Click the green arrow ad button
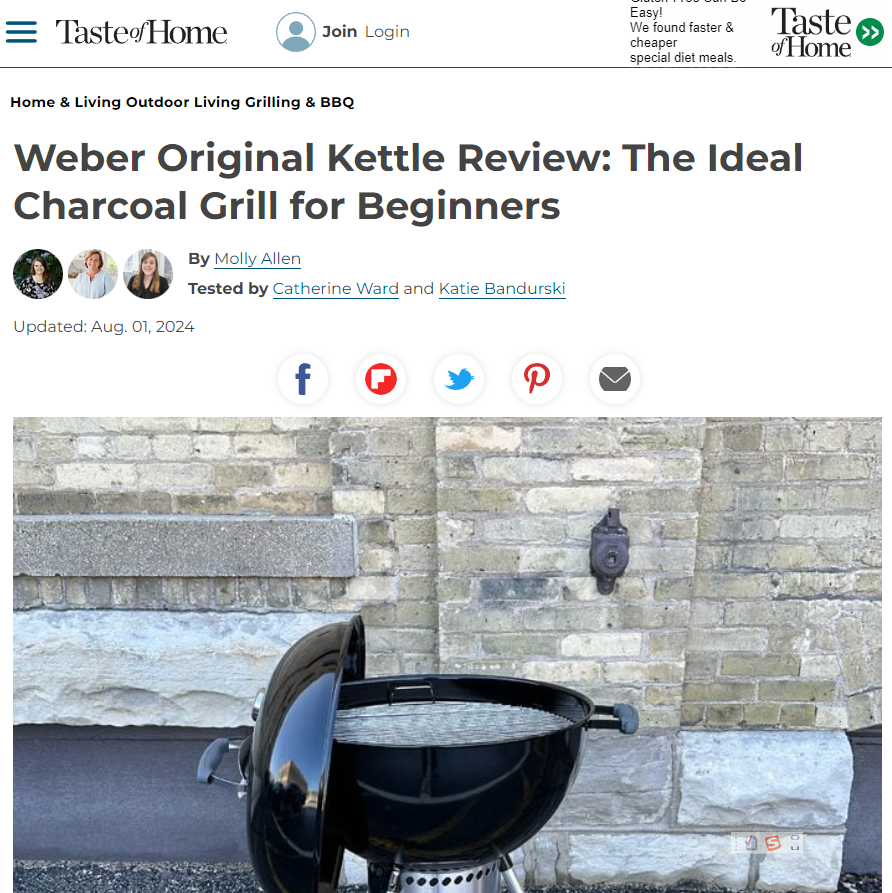 870,32
